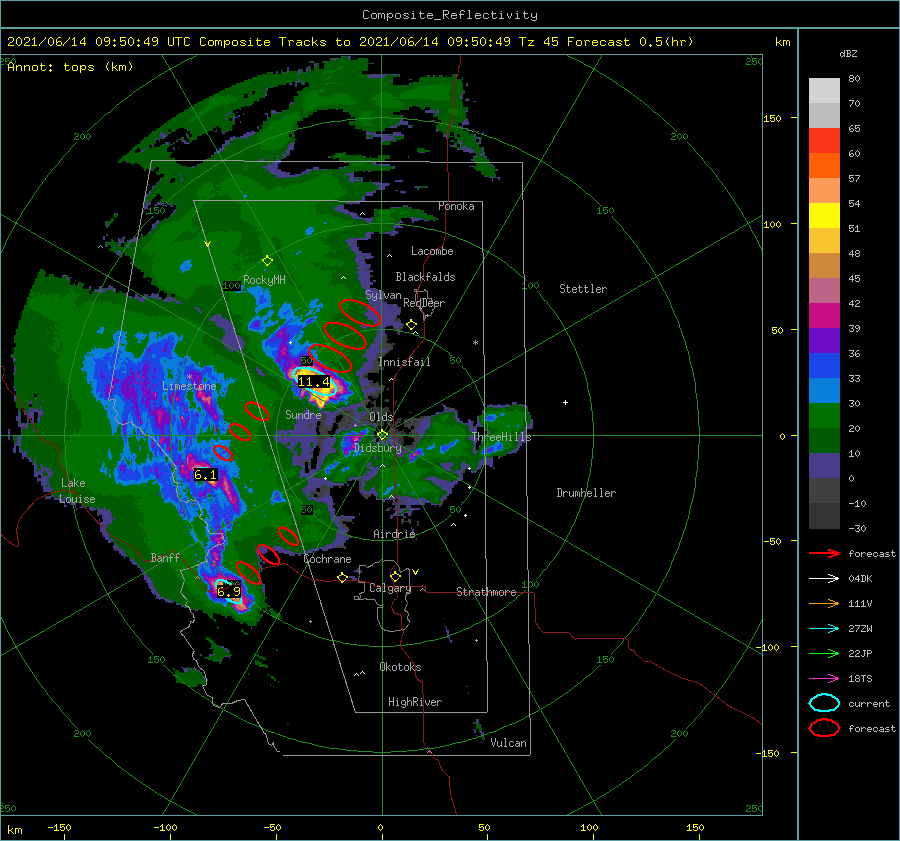Select the RockyMH label
900x841 pixels.
pyautogui.click(x=264, y=280)
